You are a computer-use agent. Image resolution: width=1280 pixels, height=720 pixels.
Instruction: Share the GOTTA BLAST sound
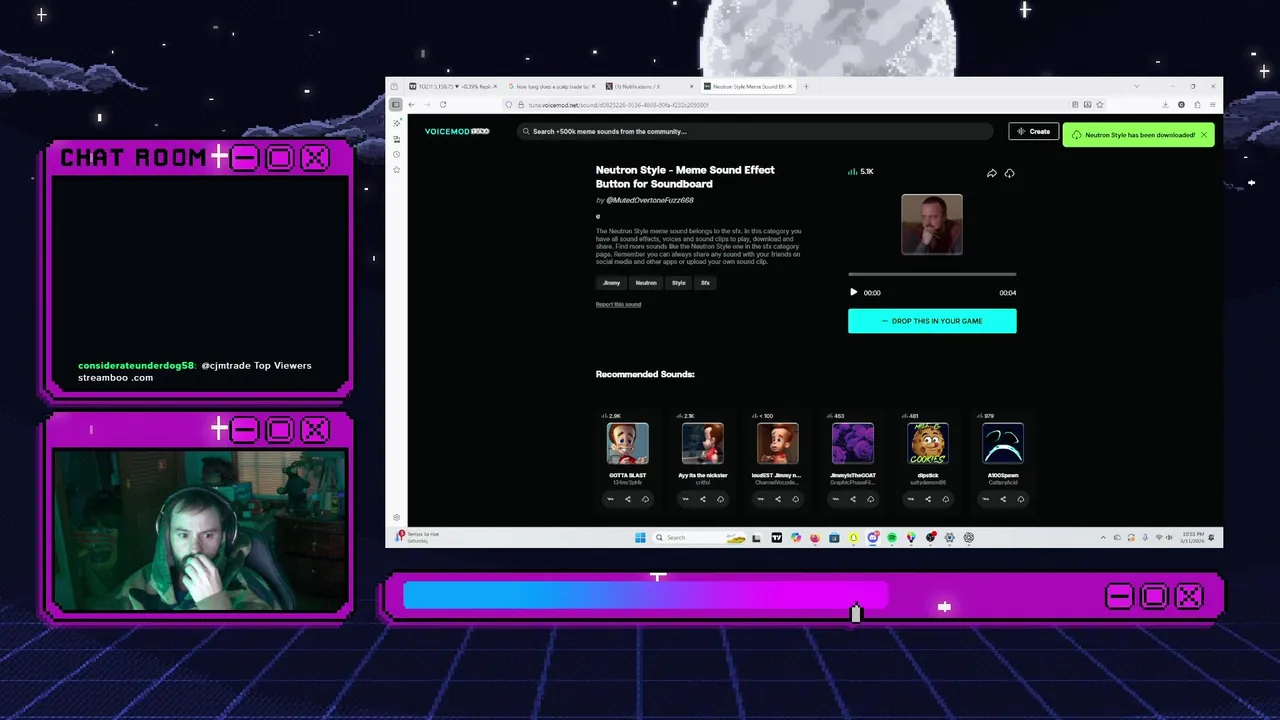coord(628,499)
